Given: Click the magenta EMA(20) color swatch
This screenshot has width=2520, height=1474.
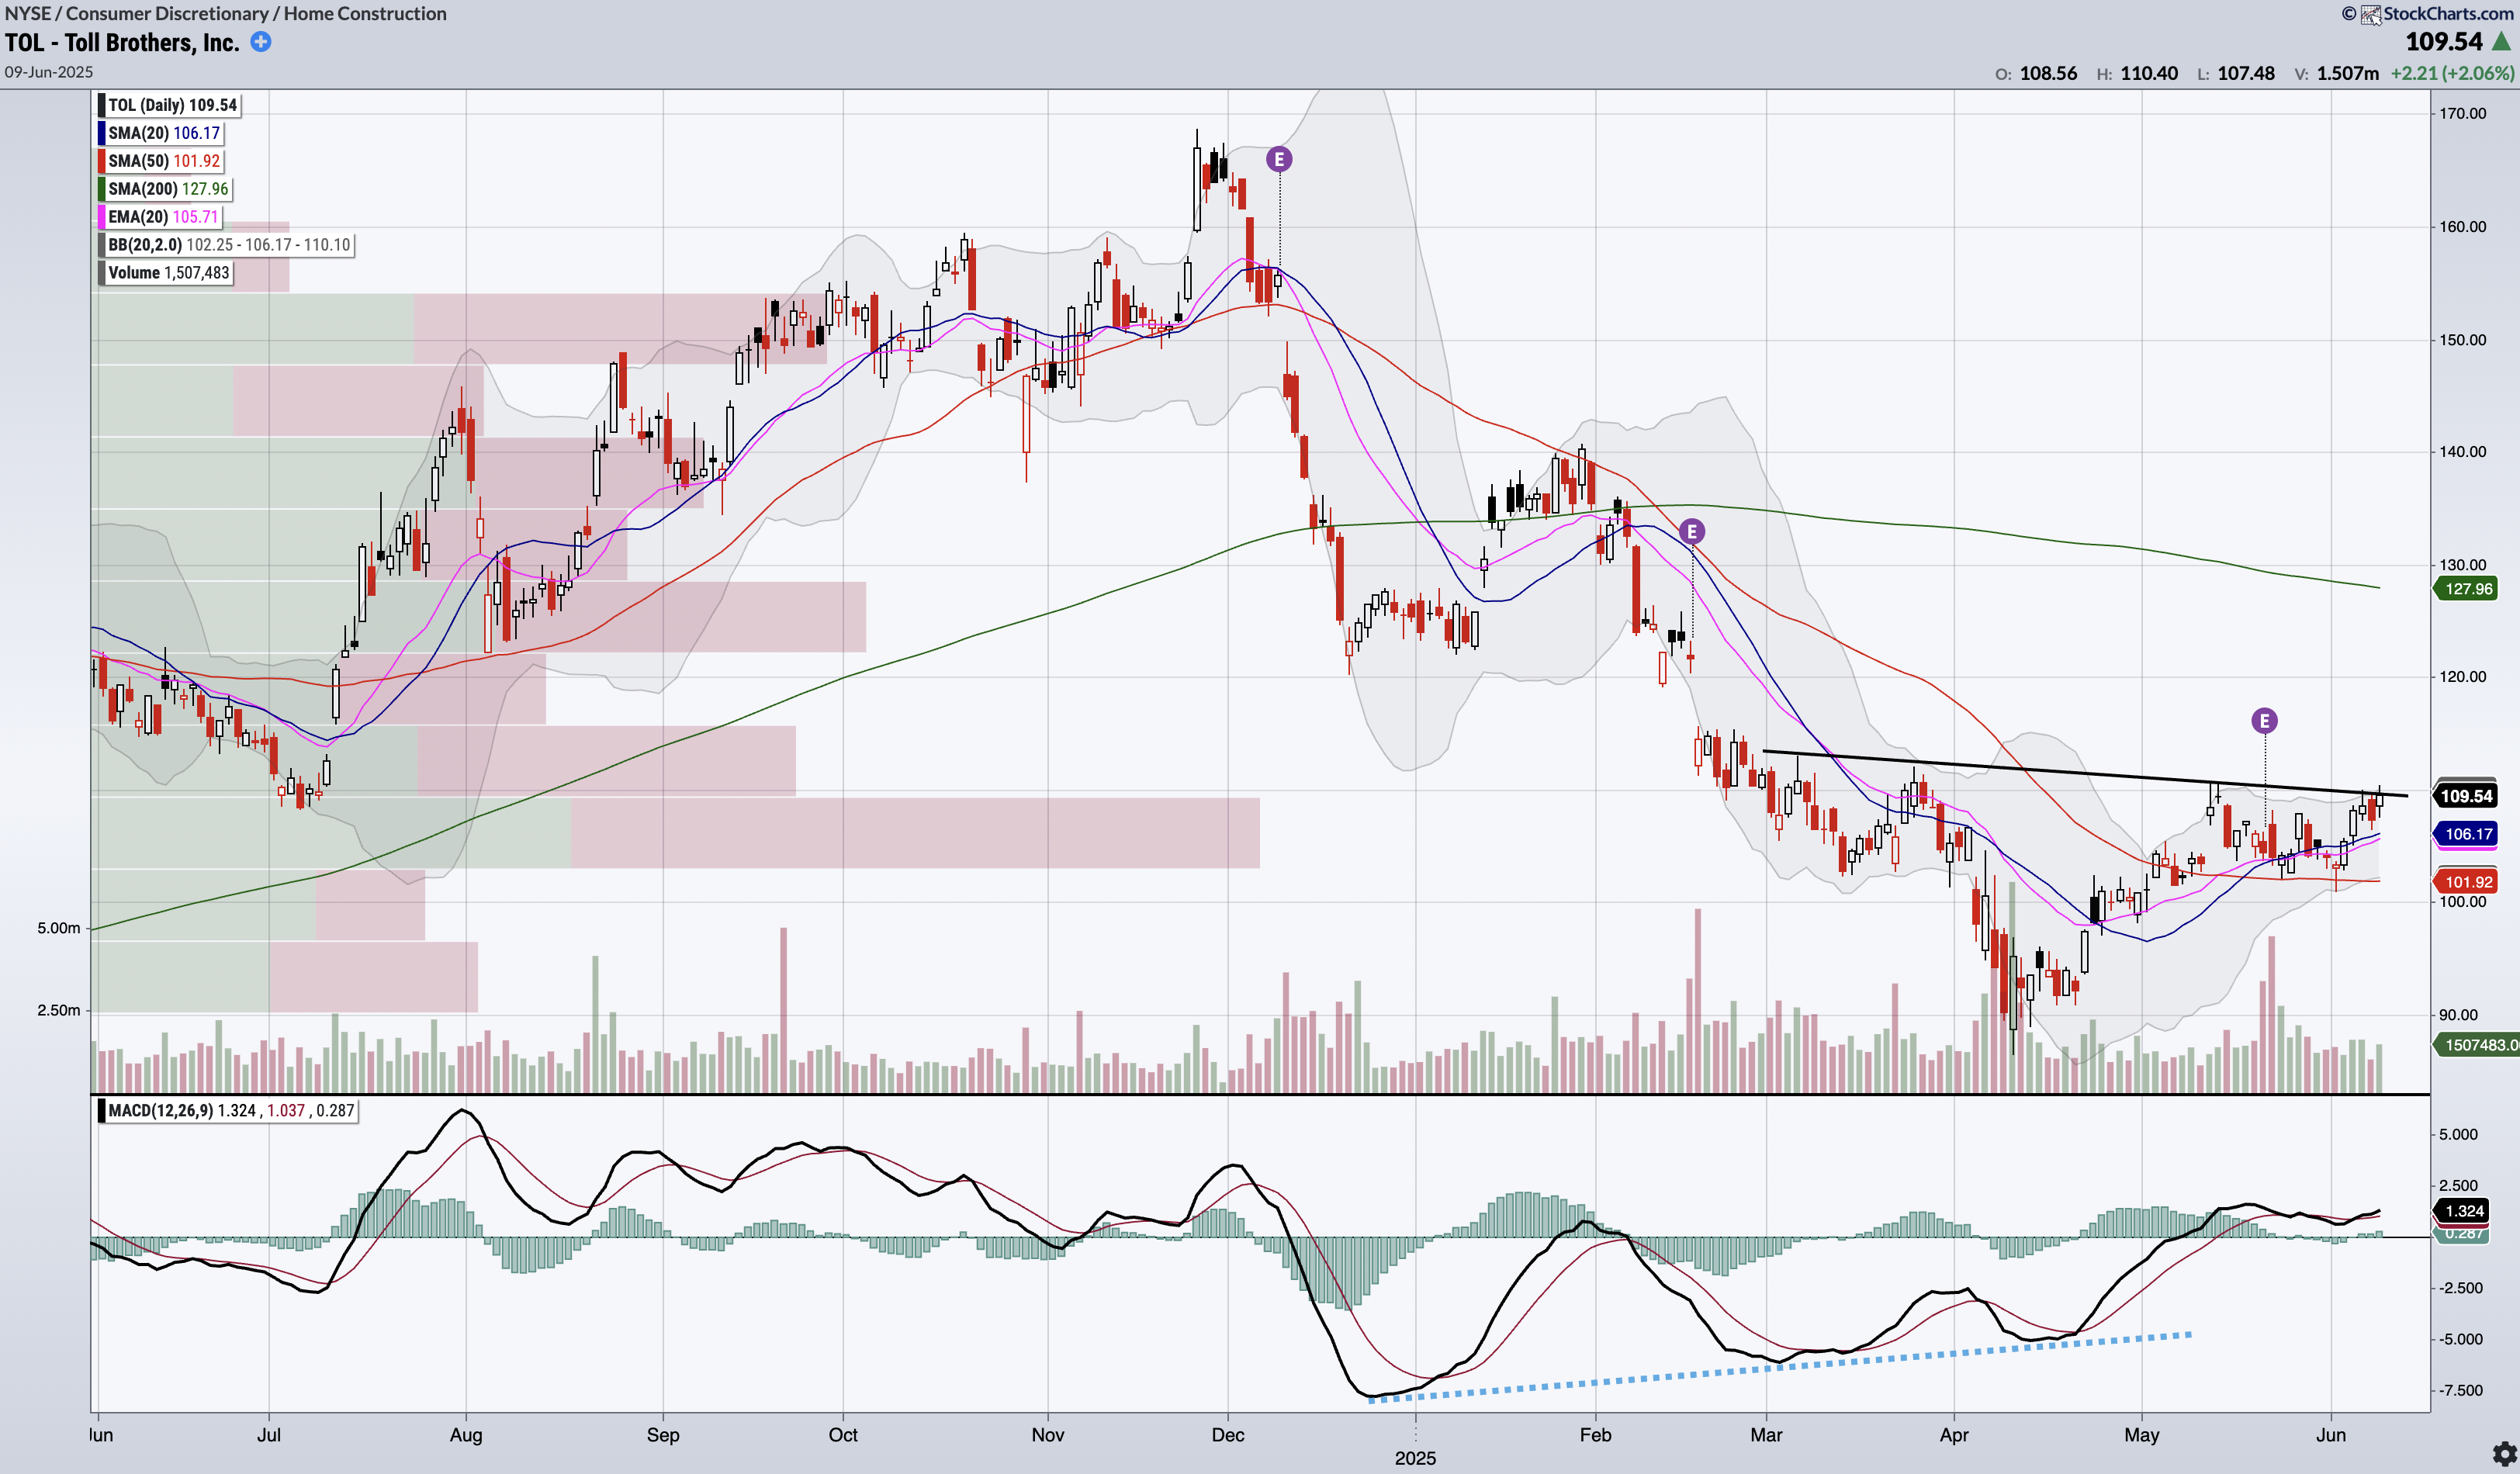Looking at the screenshot, I should click(x=101, y=217).
